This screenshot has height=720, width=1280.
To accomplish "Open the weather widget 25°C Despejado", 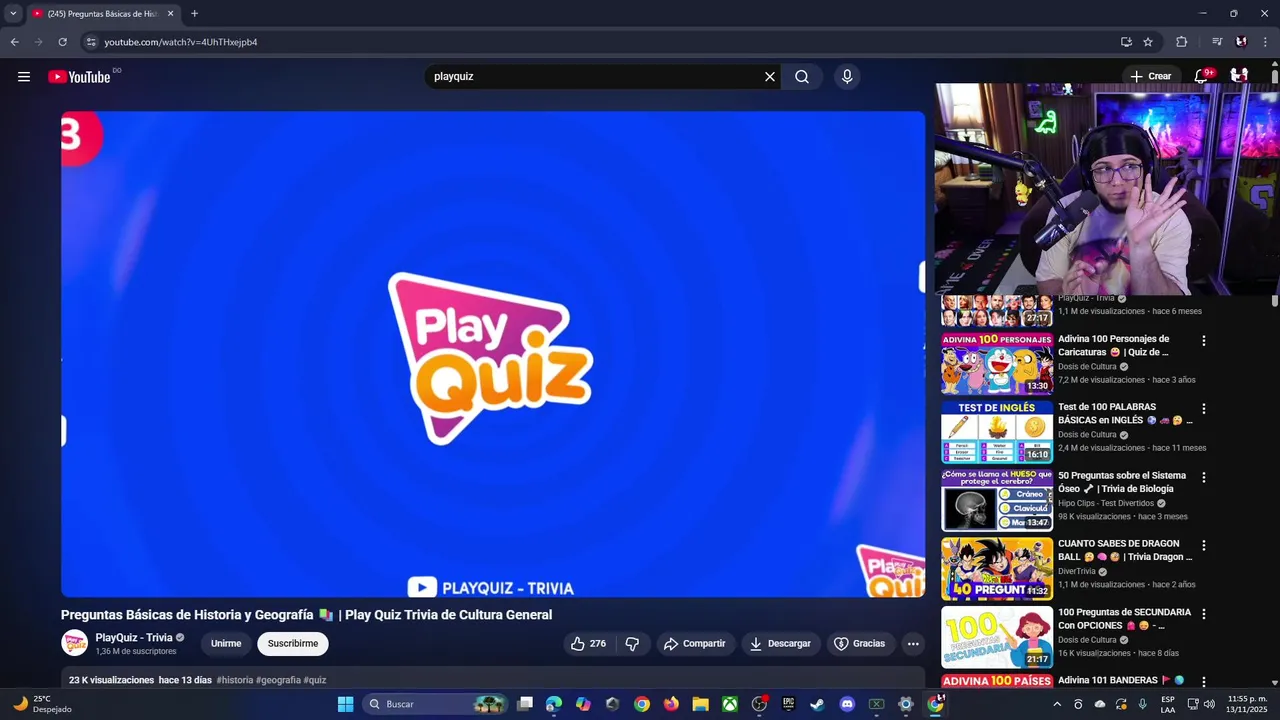I will pos(40,704).
